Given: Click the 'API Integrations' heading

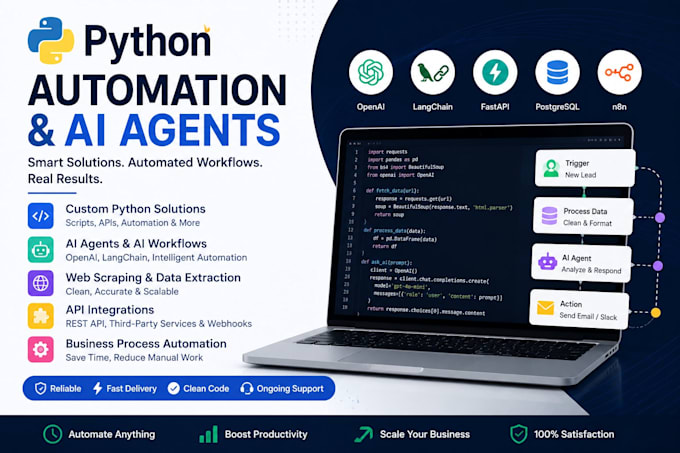Looking at the screenshot, I should (x=110, y=310).
